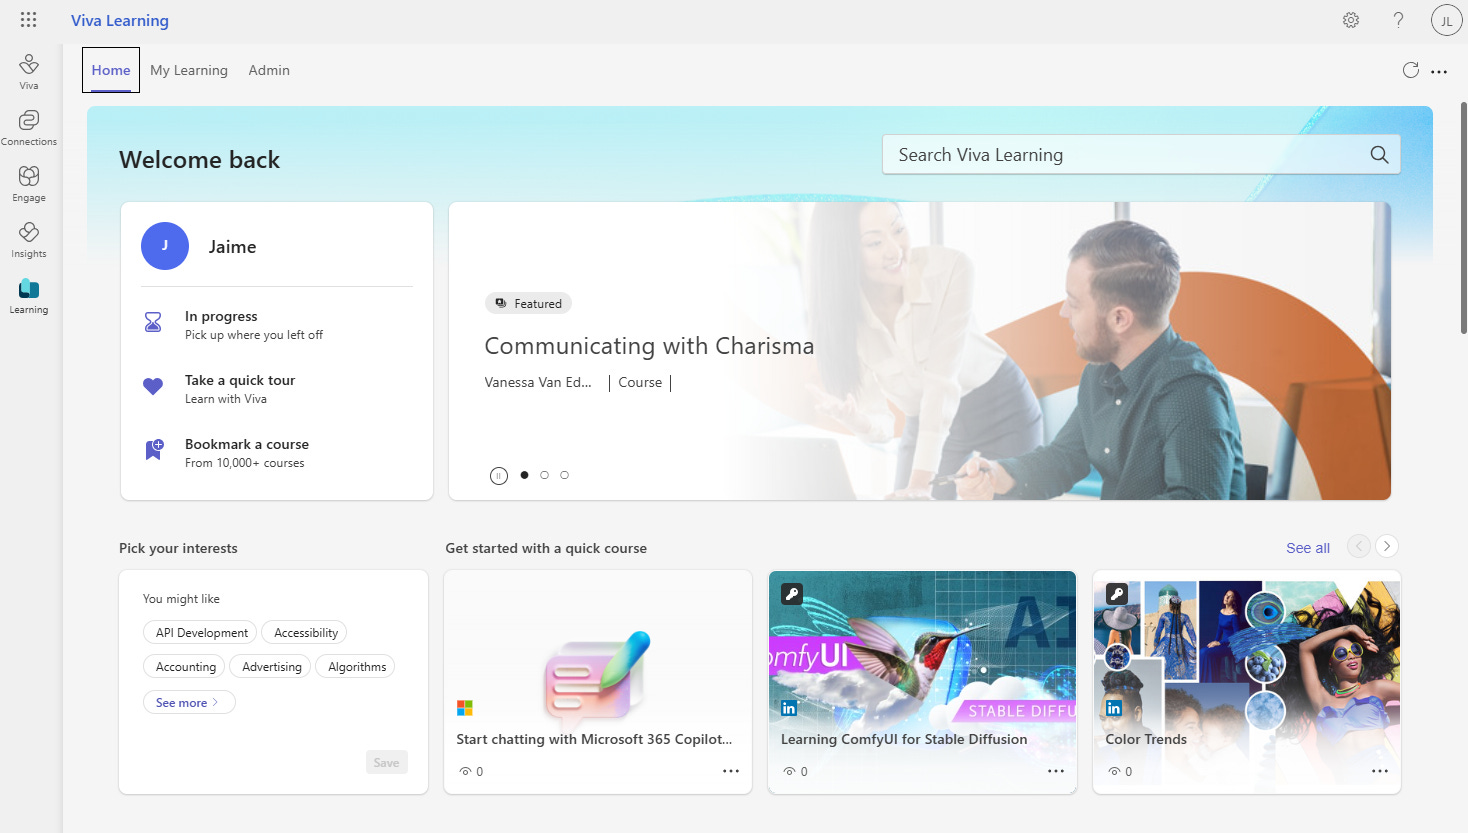Switch to the Home tab

111,70
